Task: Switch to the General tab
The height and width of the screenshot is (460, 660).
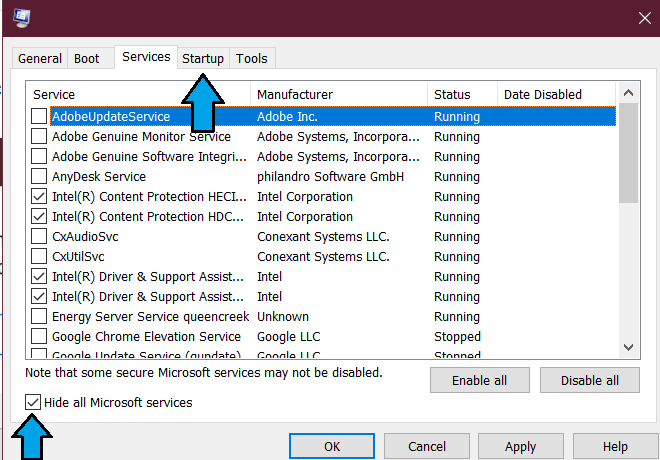Action: pyautogui.click(x=40, y=58)
